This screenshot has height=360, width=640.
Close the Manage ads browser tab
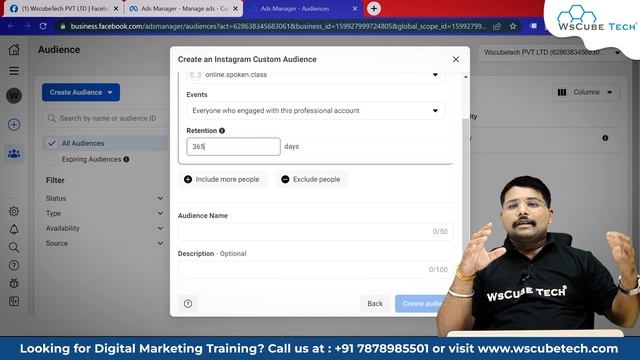click(x=235, y=9)
